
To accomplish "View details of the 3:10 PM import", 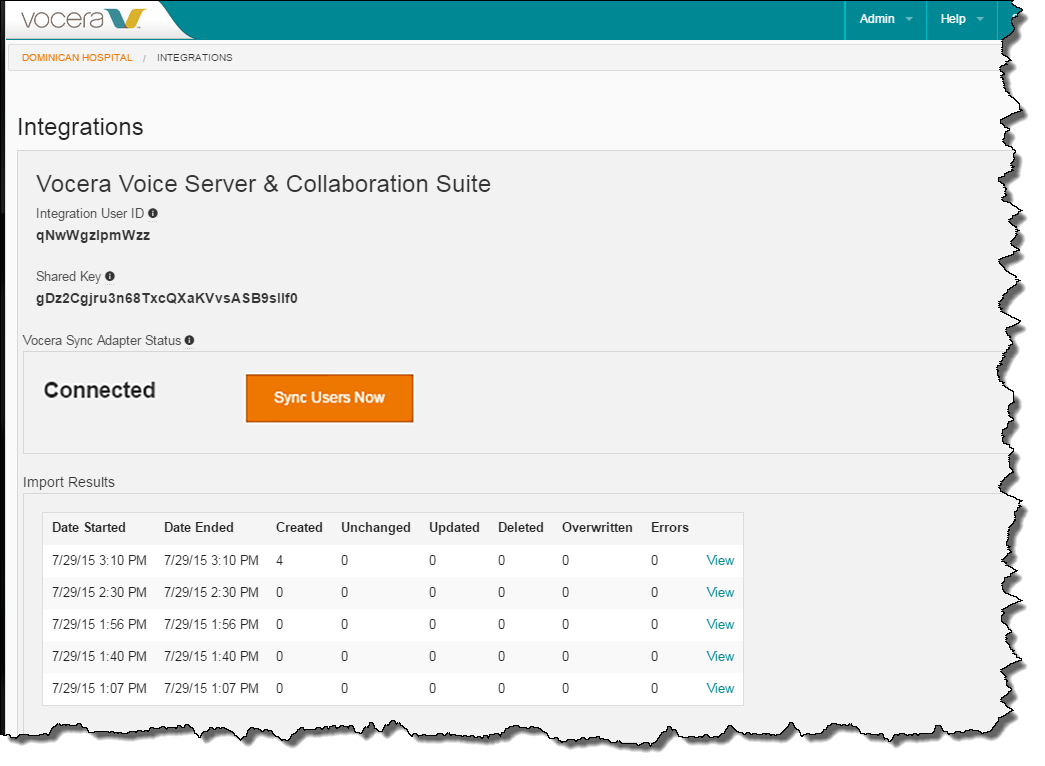I will [x=720, y=560].
